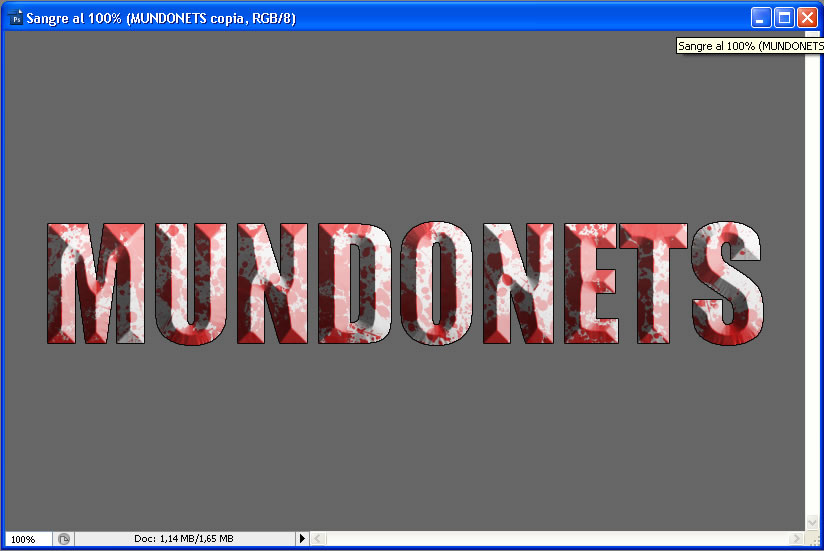Minimize the Sangre document window
This screenshot has height=551, width=824.
coord(760,18)
